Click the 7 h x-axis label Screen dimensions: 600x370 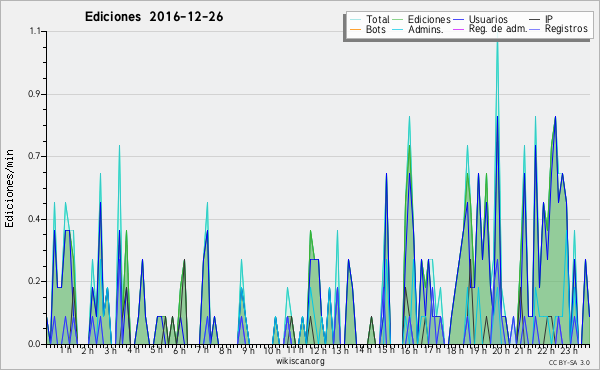point(203,350)
